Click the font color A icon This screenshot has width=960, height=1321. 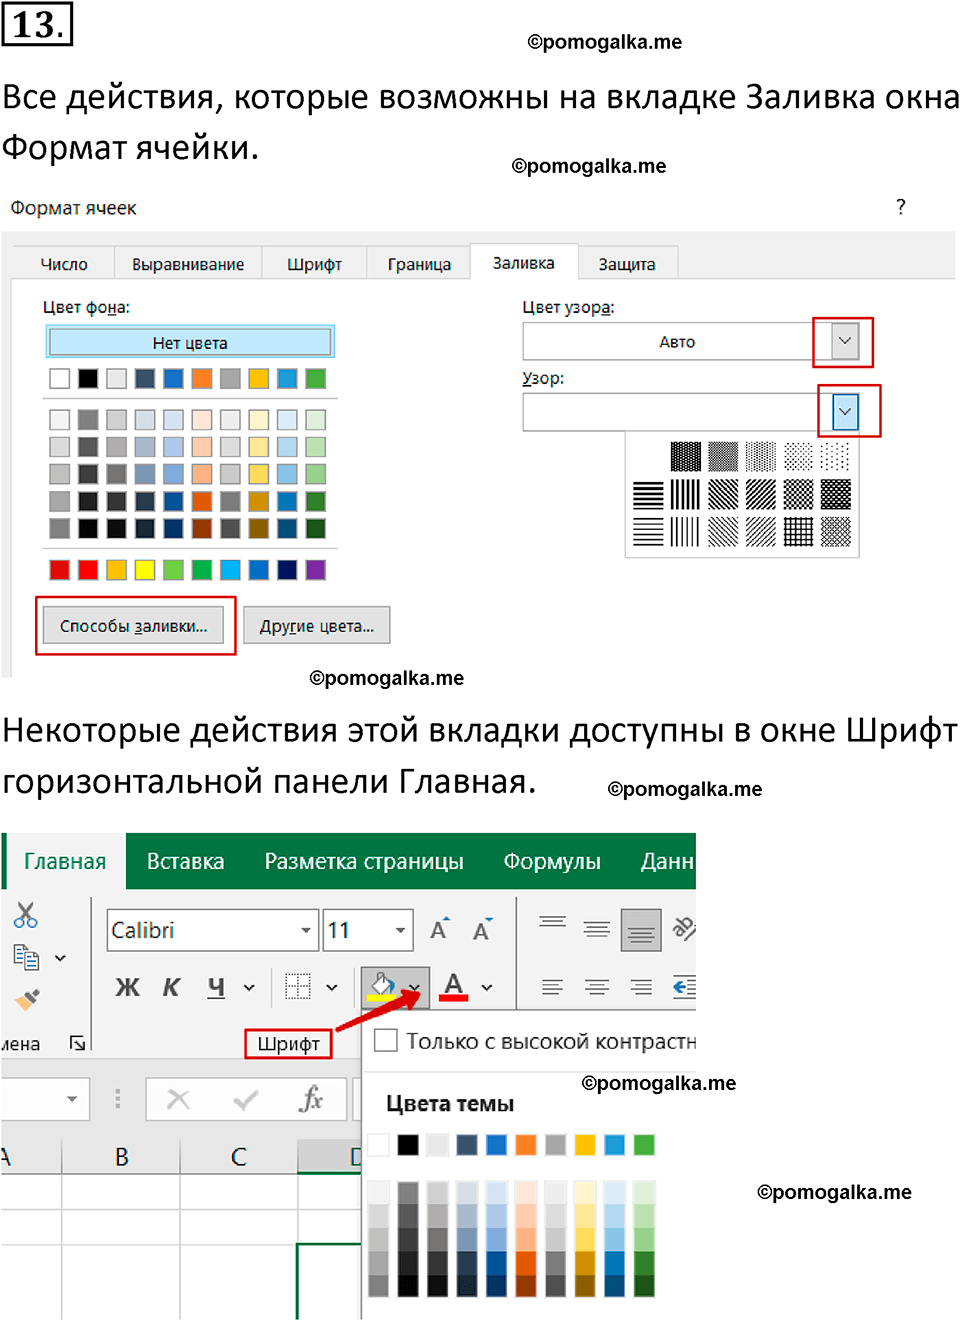(454, 986)
